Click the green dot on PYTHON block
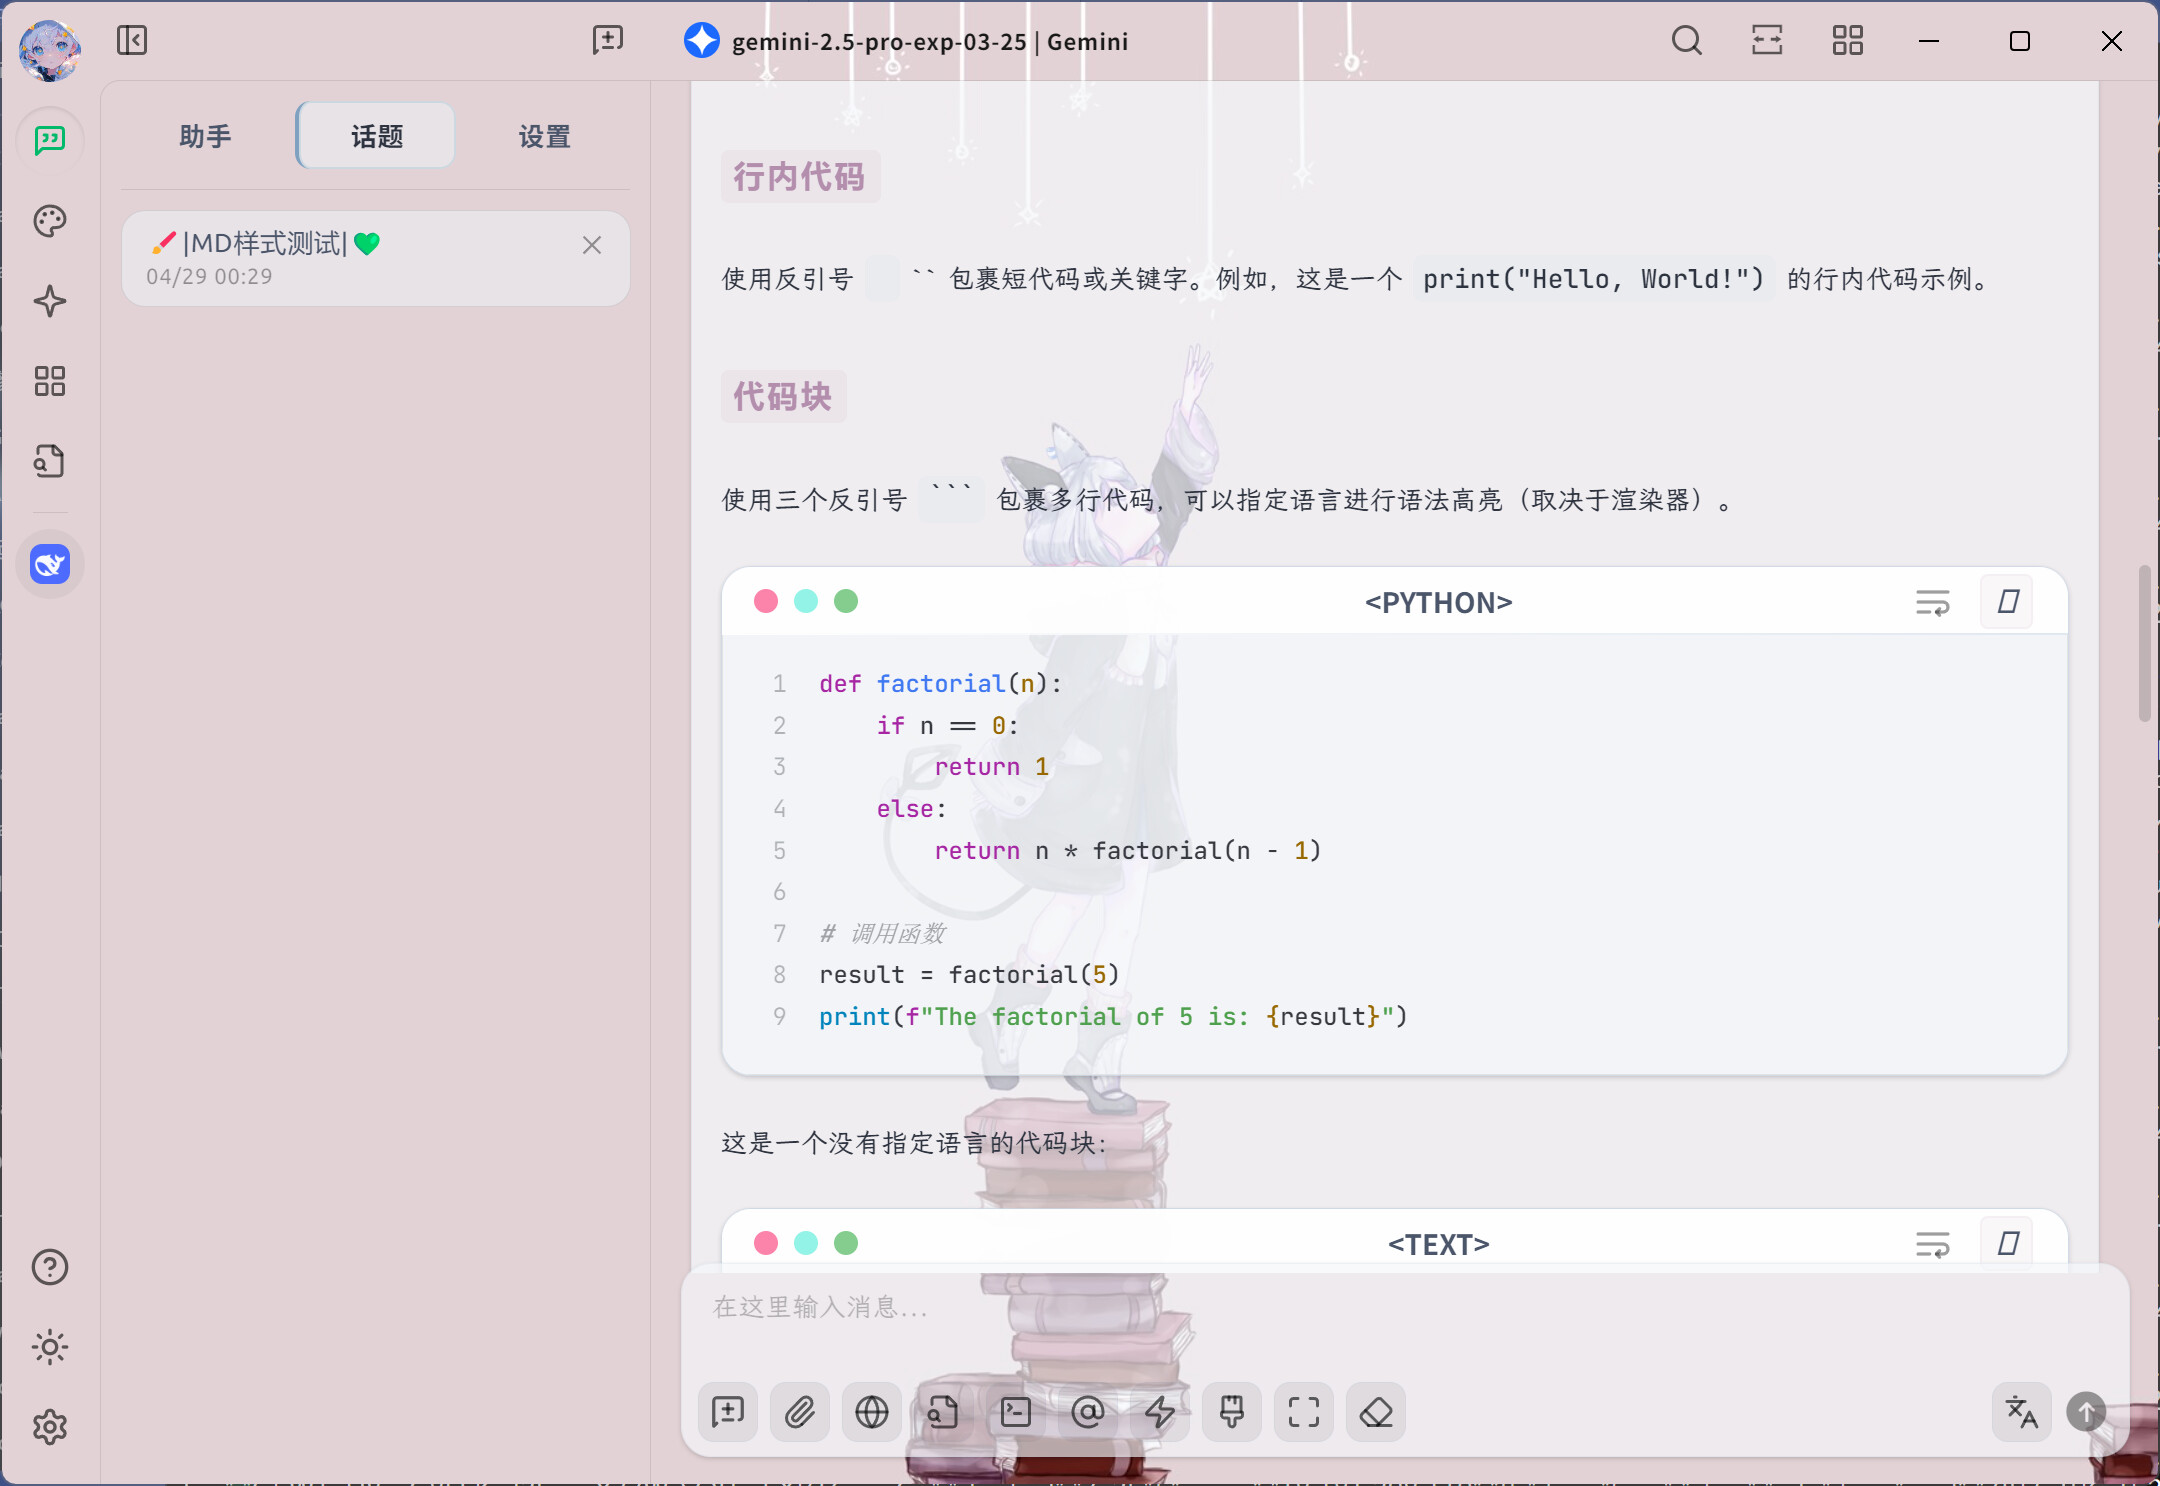The width and height of the screenshot is (2160, 1486). [846, 601]
